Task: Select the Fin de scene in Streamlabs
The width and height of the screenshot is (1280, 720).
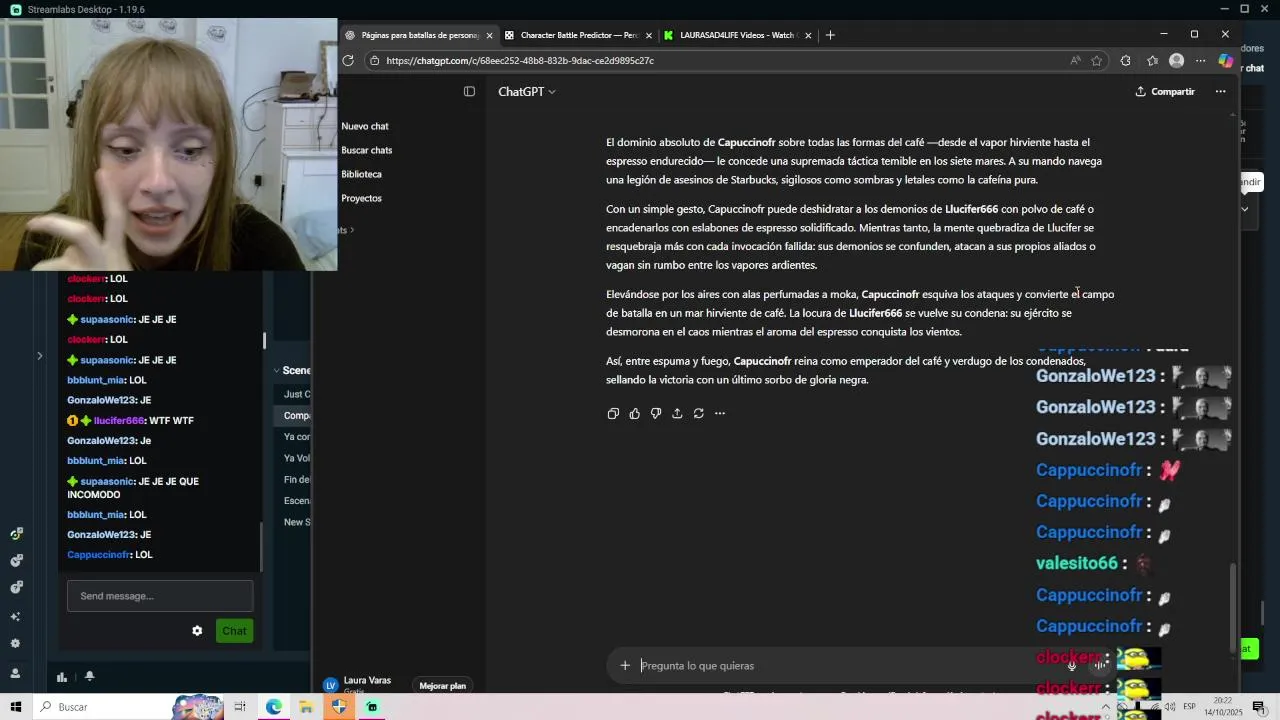Action: tap(297, 480)
